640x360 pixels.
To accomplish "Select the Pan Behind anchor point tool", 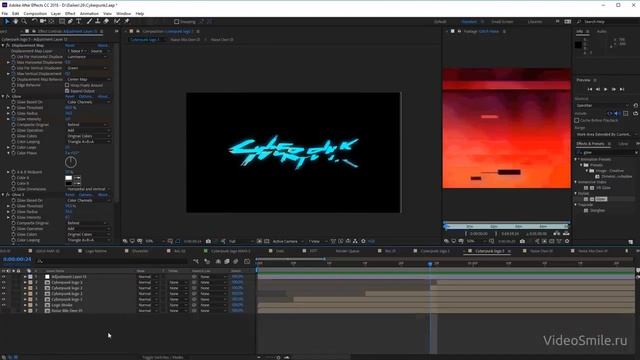I will coord(51,21).
